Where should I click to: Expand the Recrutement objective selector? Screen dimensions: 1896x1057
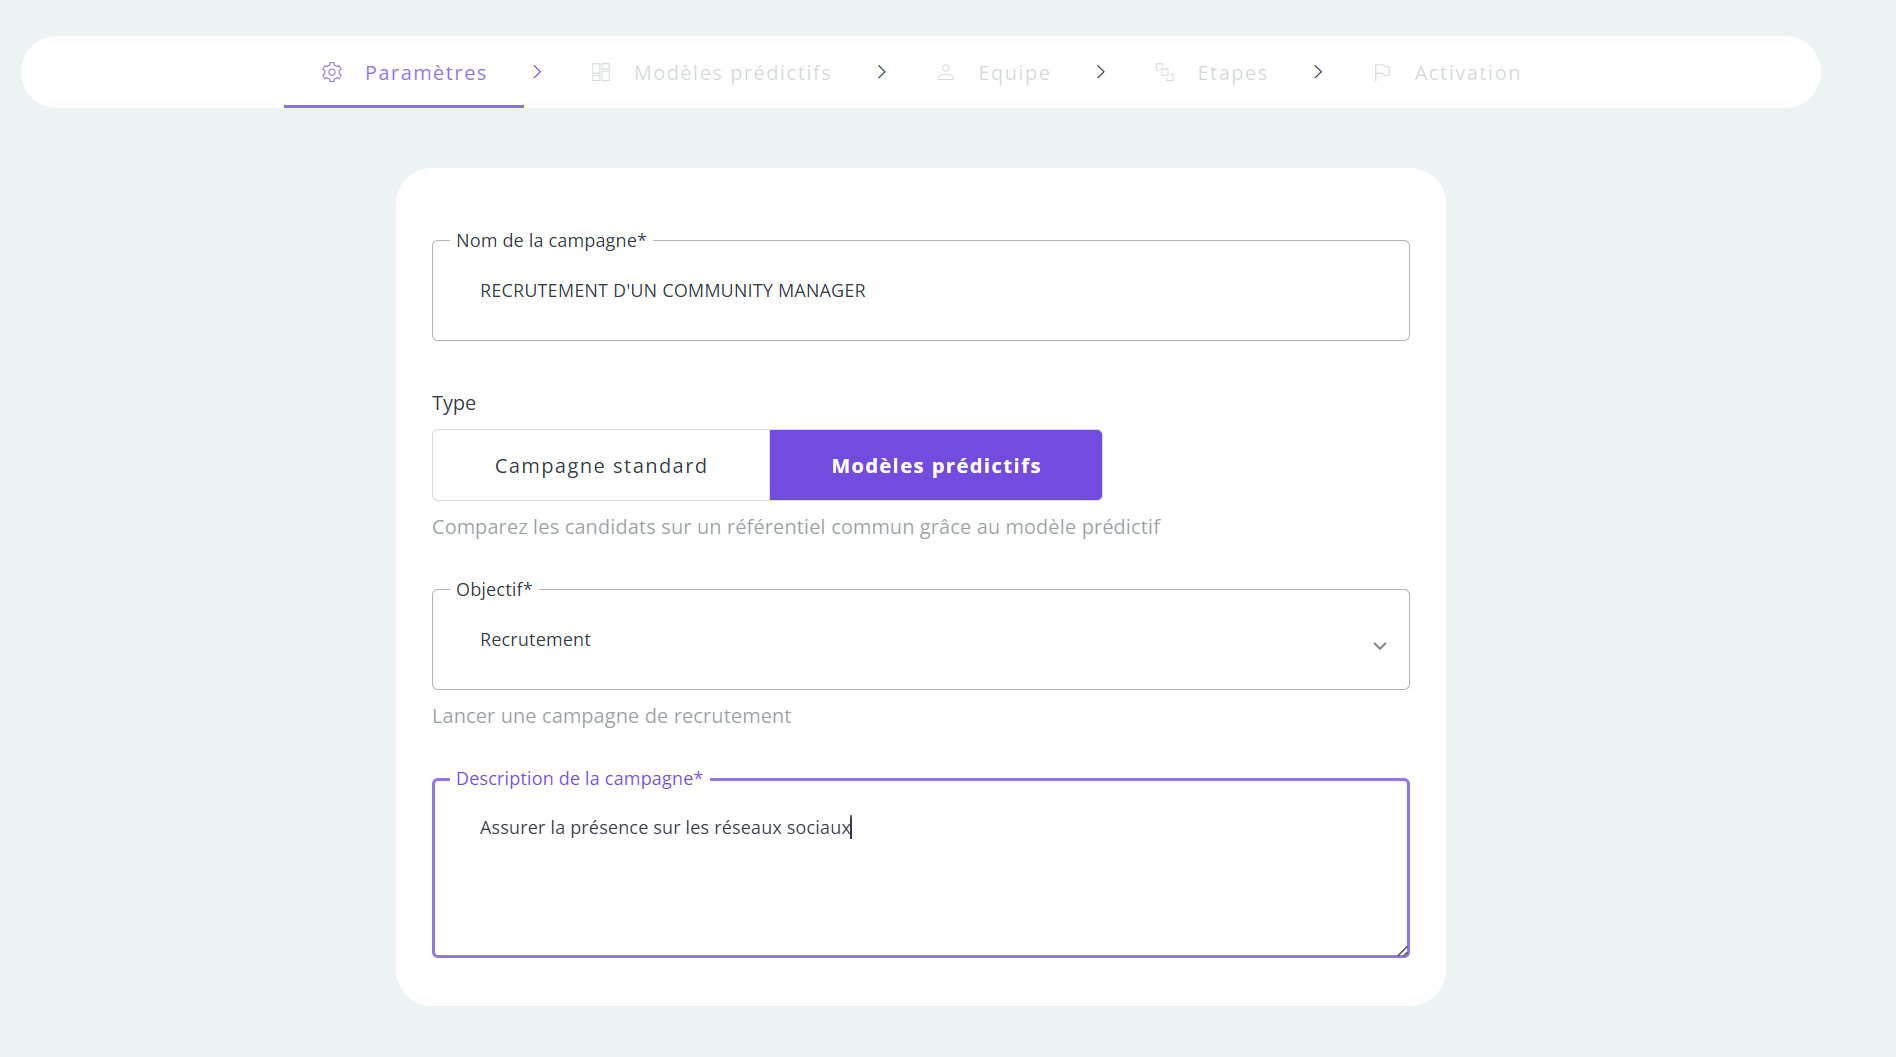pyautogui.click(x=921, y=639)
